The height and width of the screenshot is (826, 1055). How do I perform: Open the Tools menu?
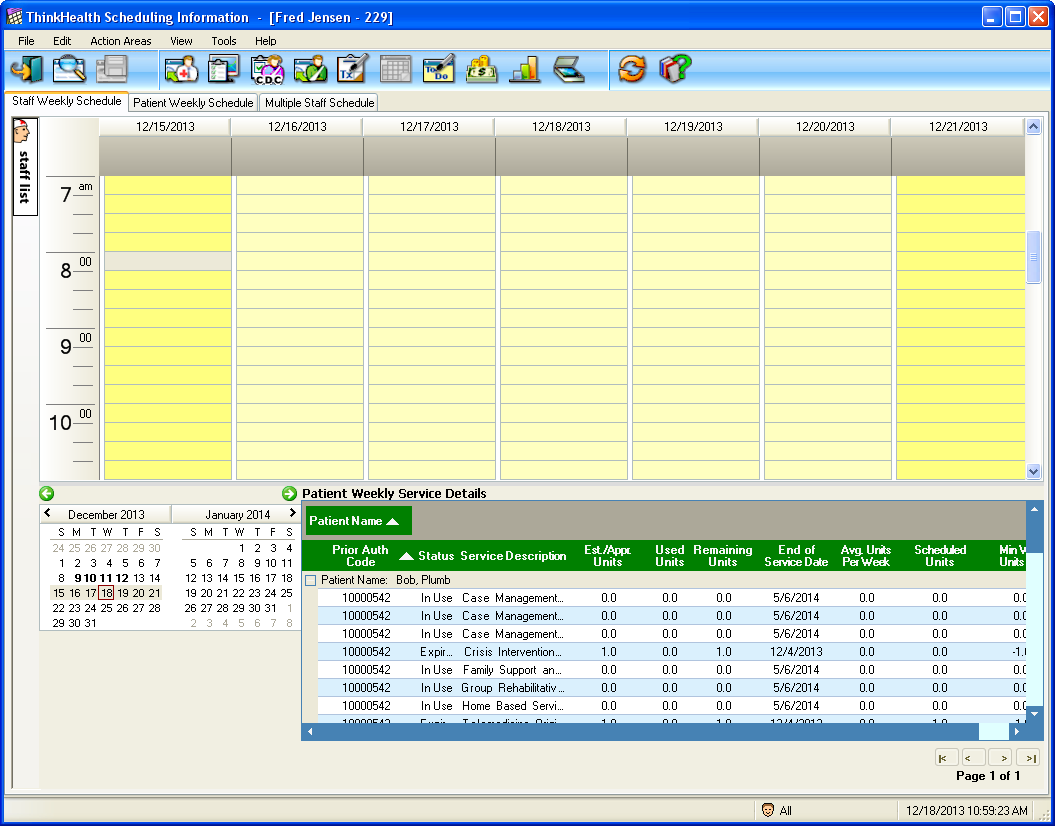point(224,41)
